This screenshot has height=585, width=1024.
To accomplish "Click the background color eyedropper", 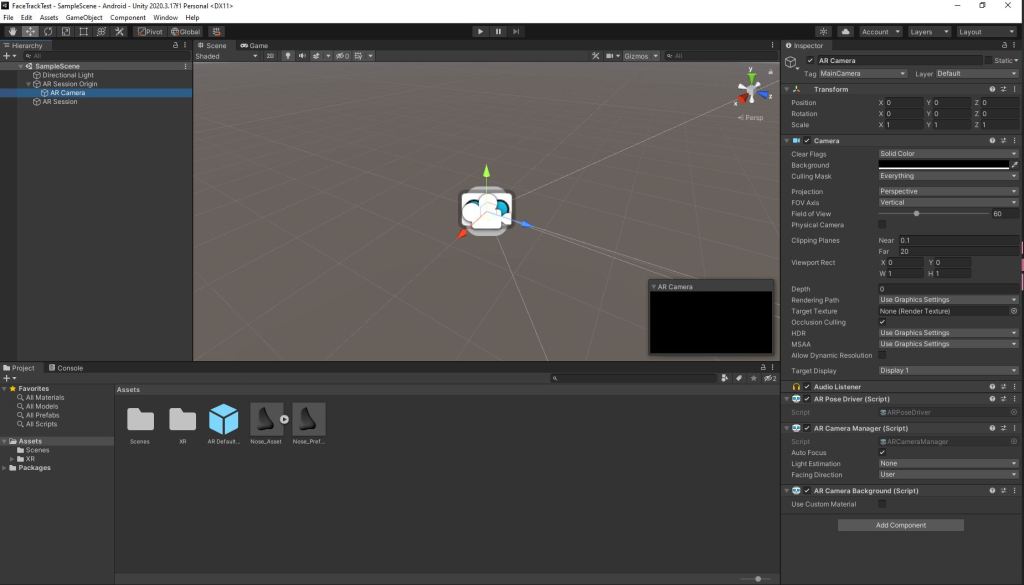I will tap(1014, 165).
